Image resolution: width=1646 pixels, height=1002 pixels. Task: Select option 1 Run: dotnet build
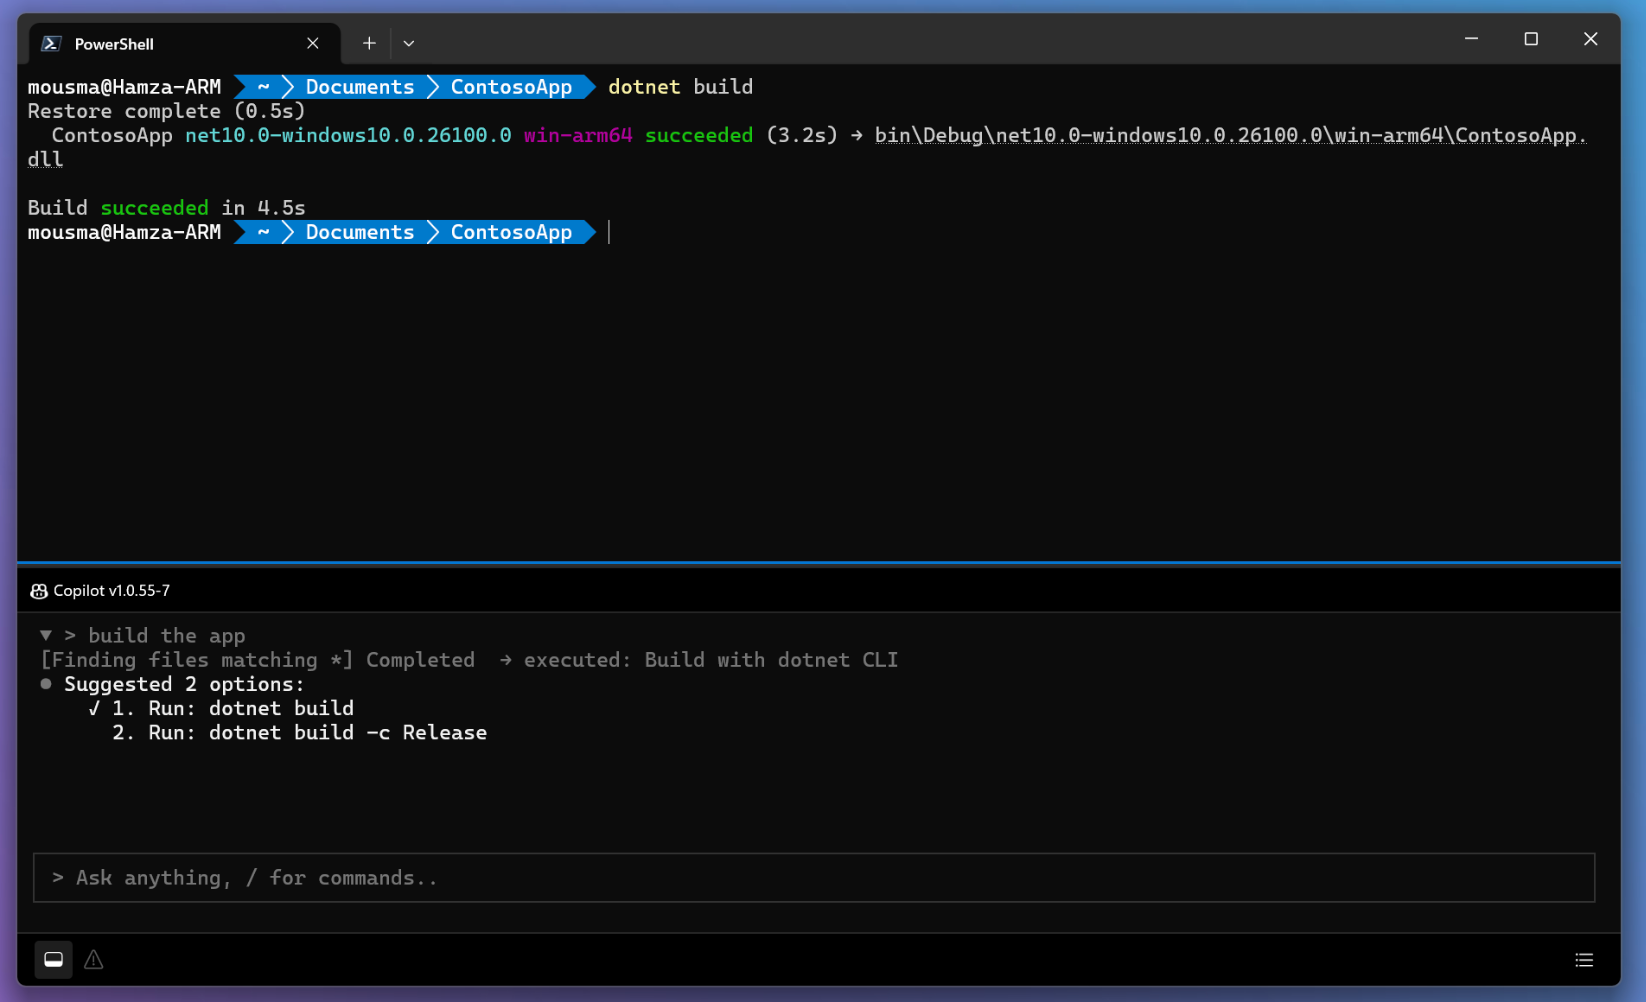[232, 709]
